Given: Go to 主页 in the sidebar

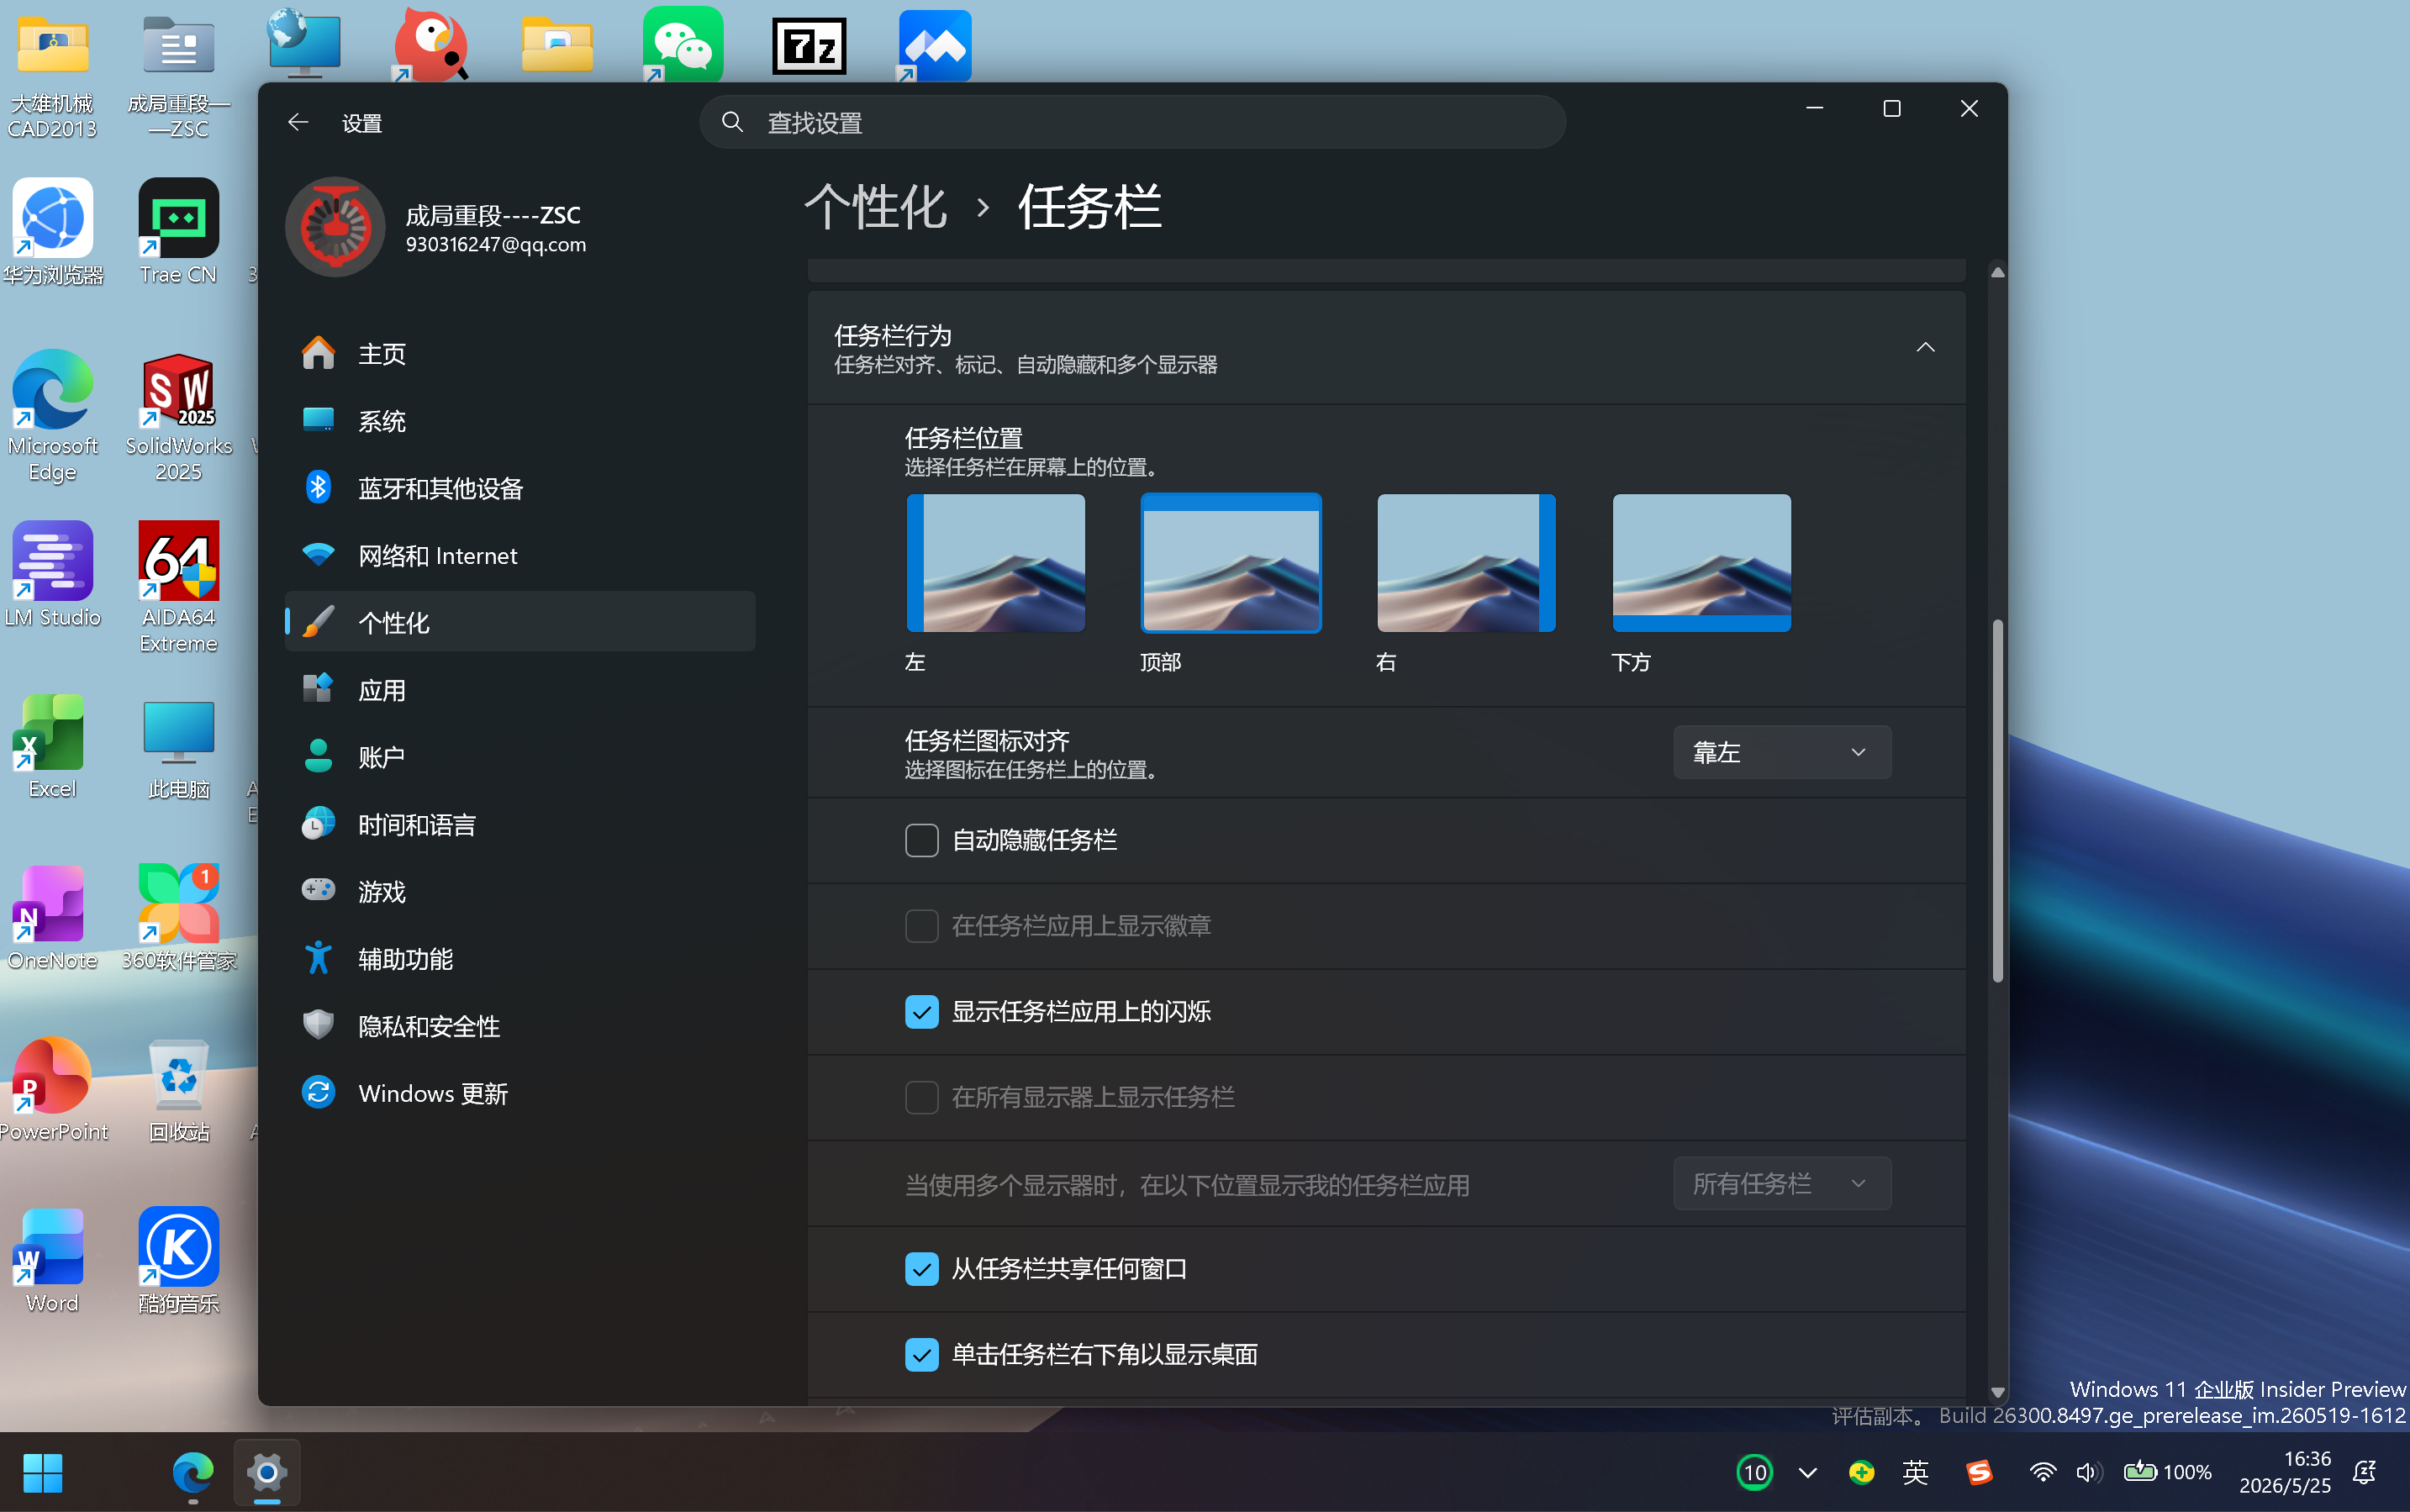Looking at the screenshot, I should (520, 354).
